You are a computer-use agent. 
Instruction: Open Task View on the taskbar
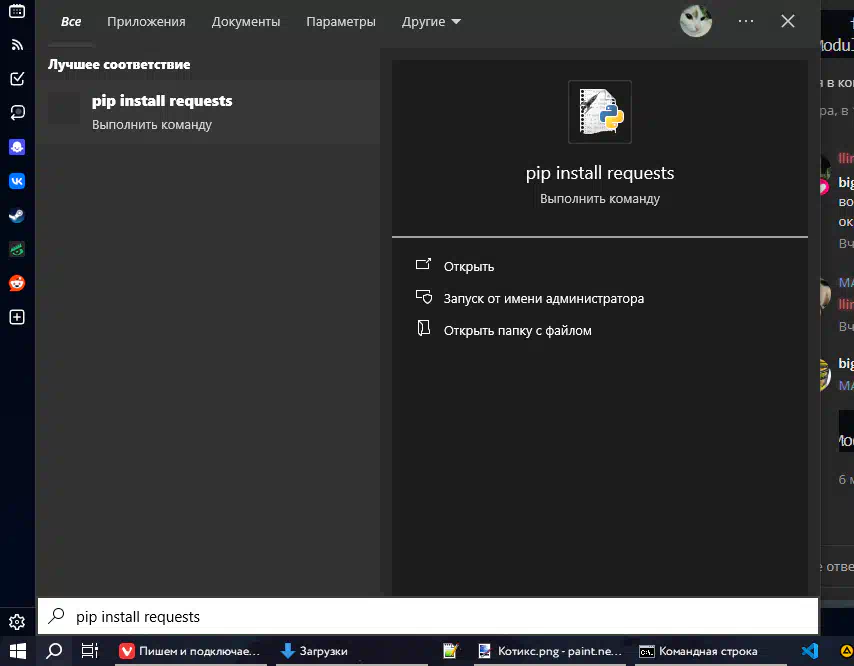pos(89,651)
